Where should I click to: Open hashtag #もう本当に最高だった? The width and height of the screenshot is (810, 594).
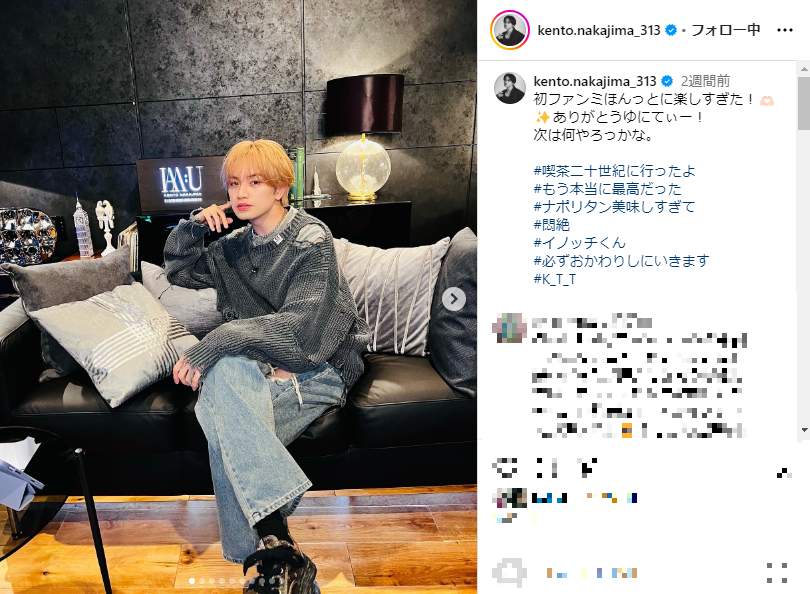608,189
